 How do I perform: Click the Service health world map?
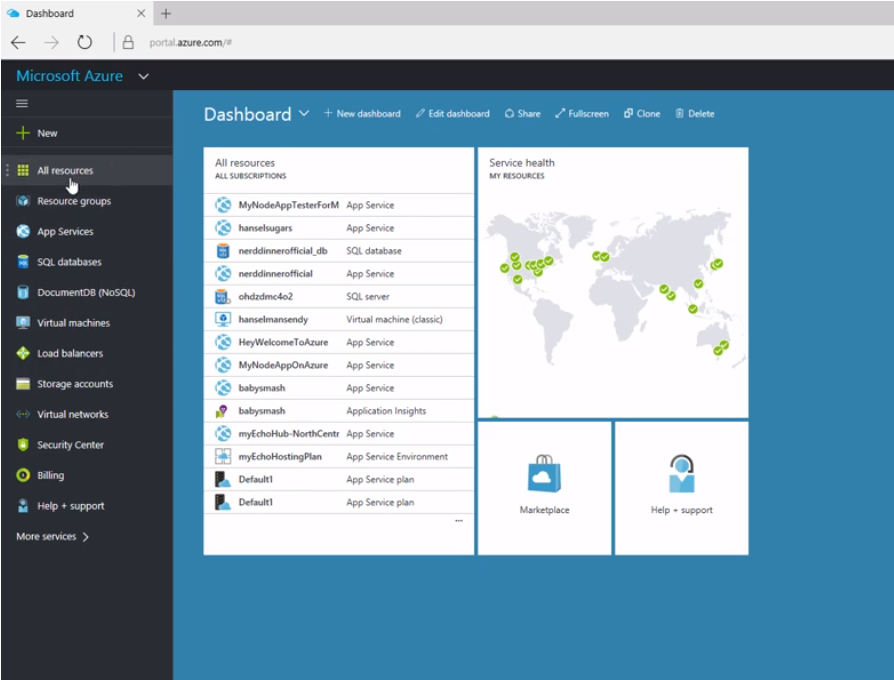coord(613,288)
